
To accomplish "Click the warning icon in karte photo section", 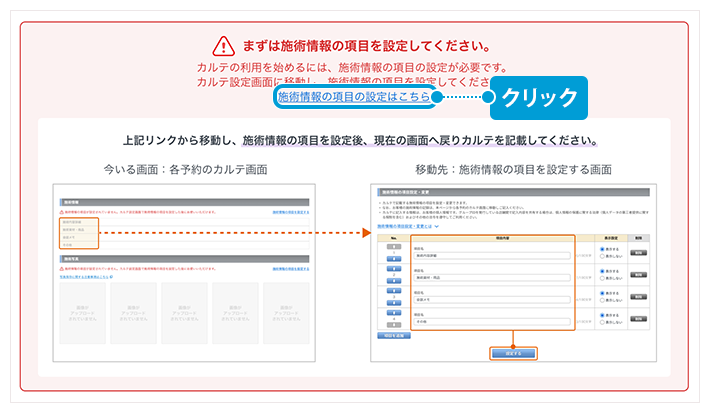I will (62, 269).
